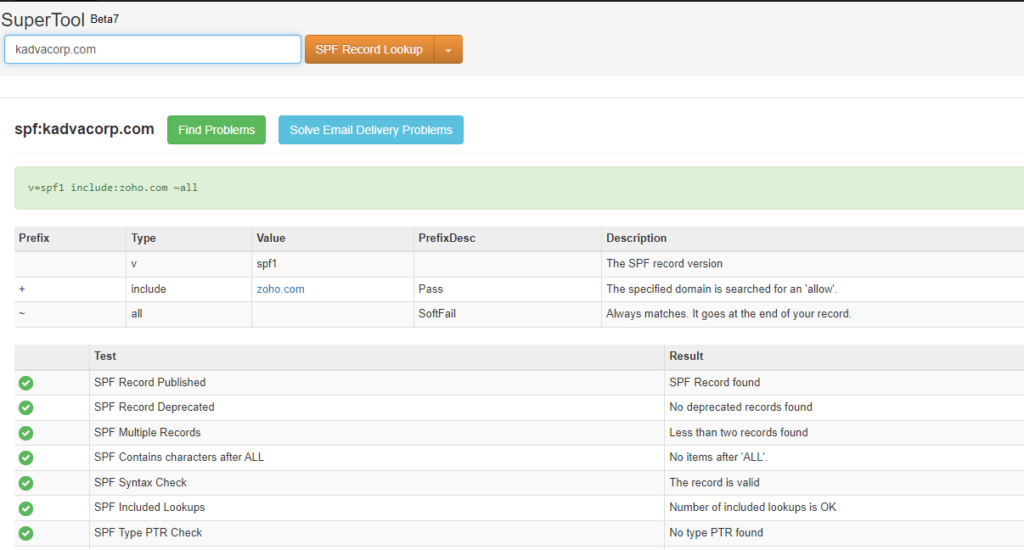Click the Result column header
This screenshot has height=550, width=1024.
tap(686, 356)
